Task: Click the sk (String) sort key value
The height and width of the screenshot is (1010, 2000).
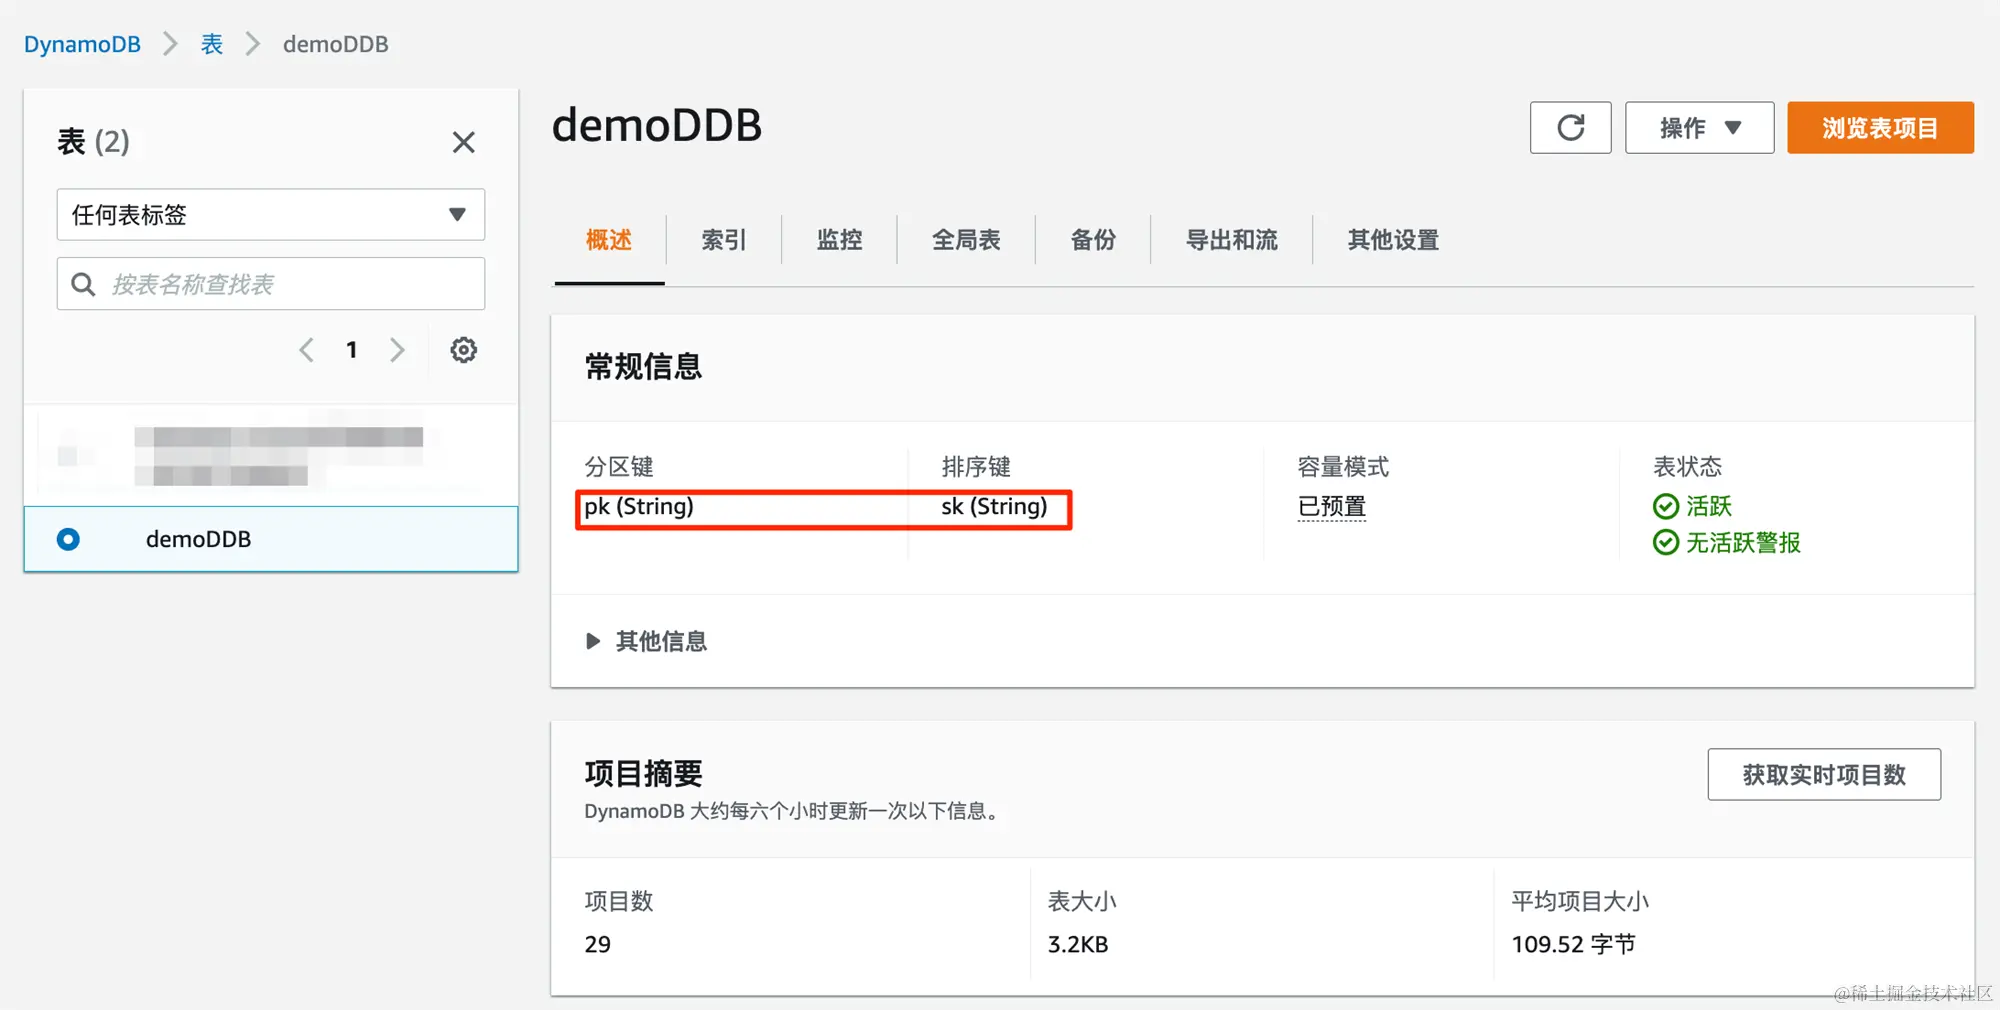Action: 994,507
